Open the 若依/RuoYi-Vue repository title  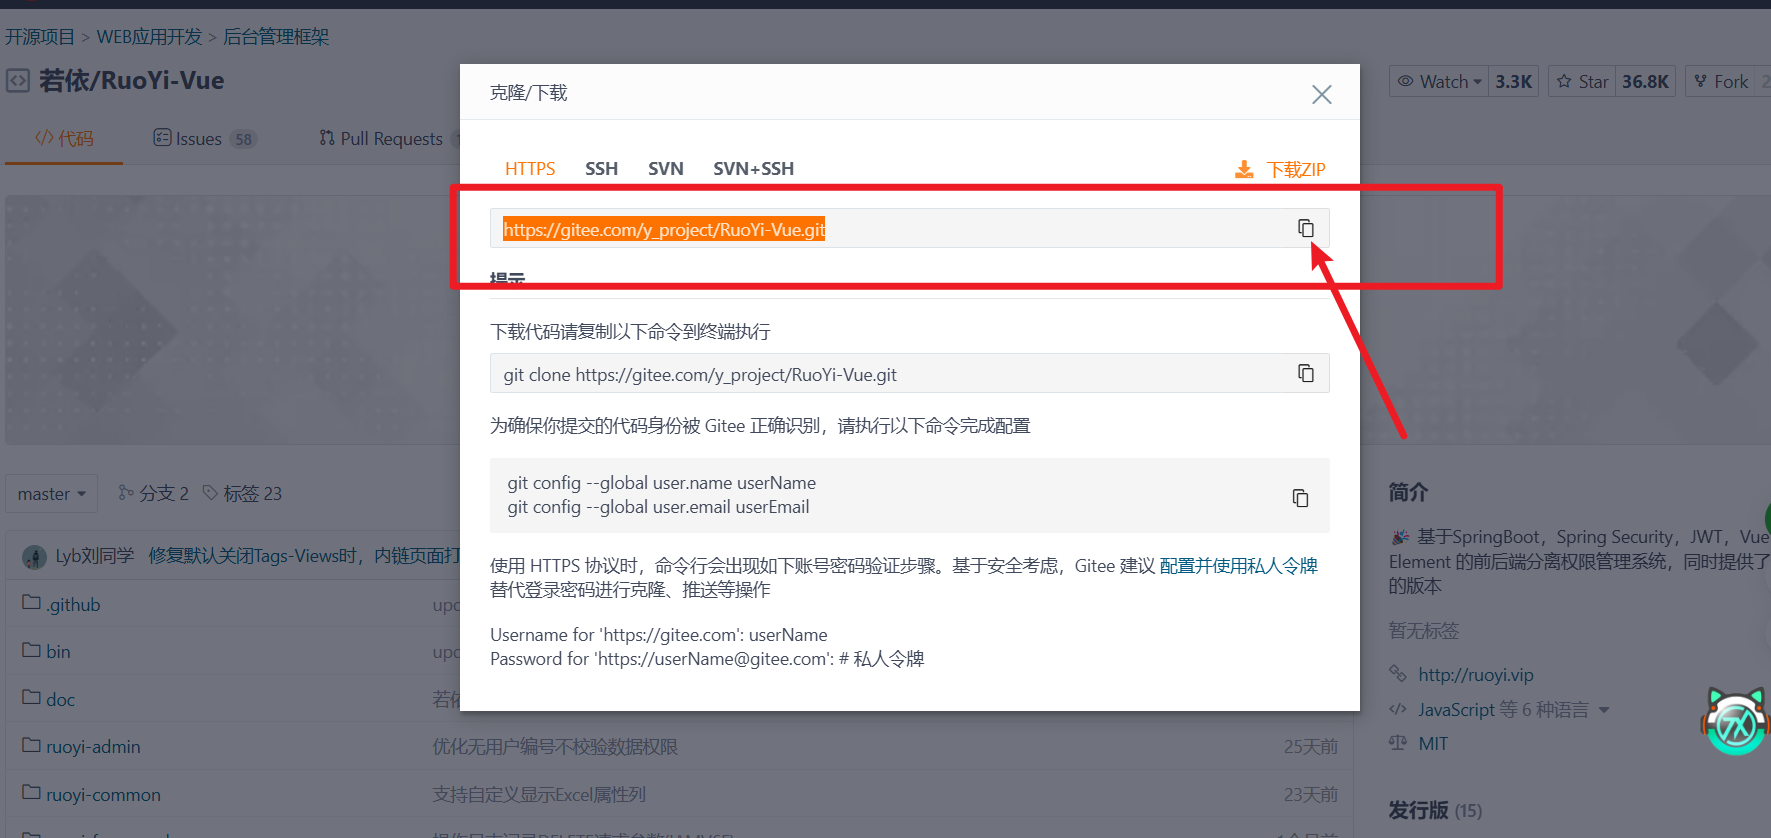pyautogui.click(x=131, y=80)
